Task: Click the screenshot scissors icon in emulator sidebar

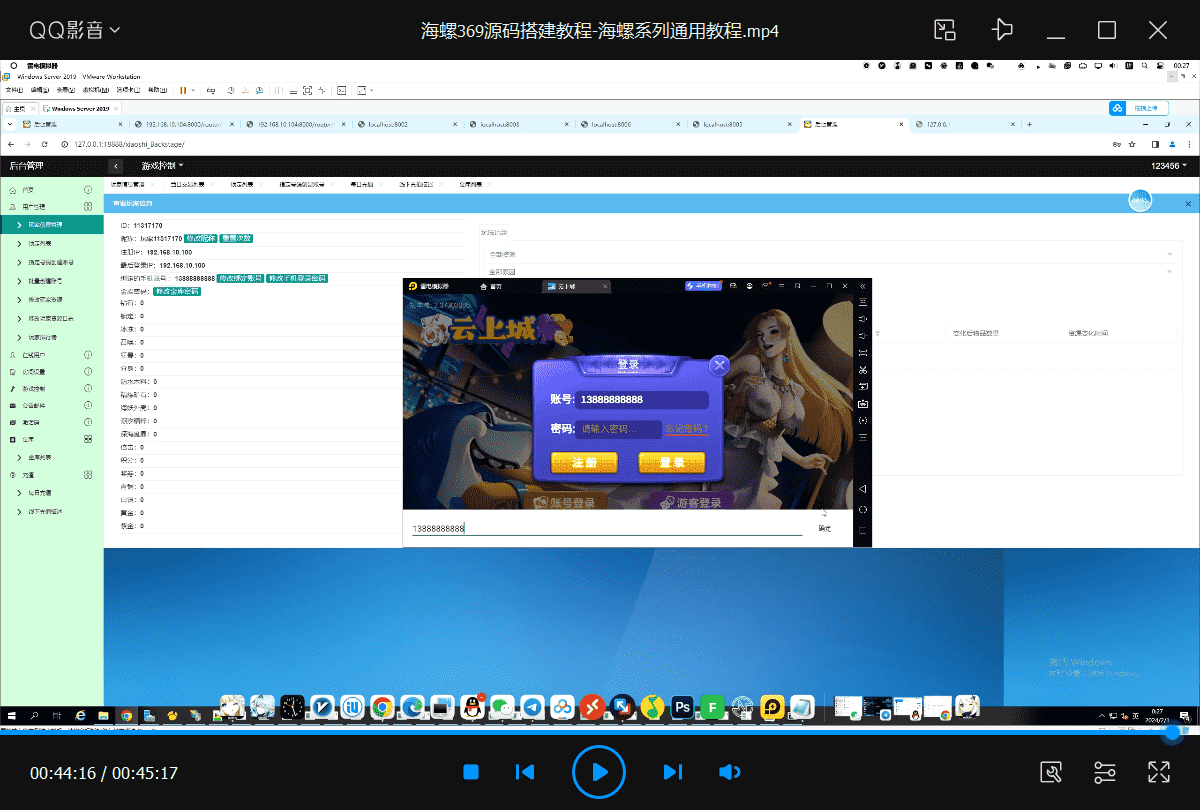Action: click(x=863, y=369)
